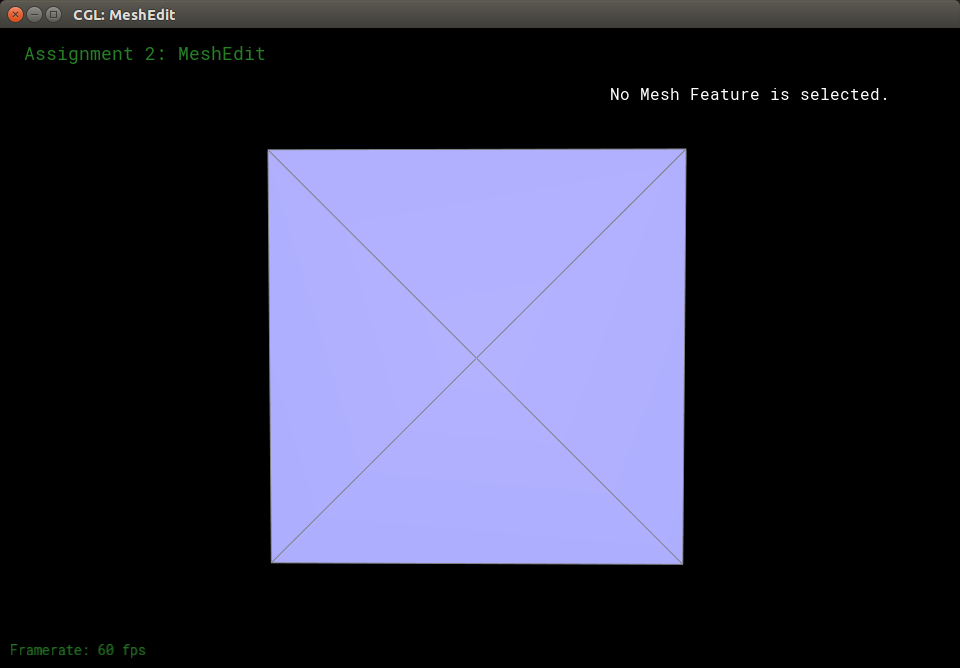Select the top-right corner mesh vertex
Viewport: 960px width, 668px height.
686,149
